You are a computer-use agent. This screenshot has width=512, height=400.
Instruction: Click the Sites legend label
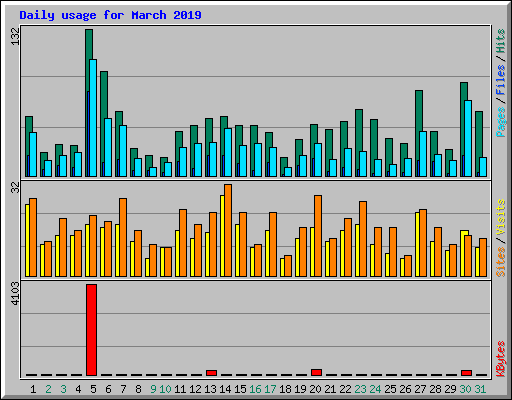click(x=500, y=262)
